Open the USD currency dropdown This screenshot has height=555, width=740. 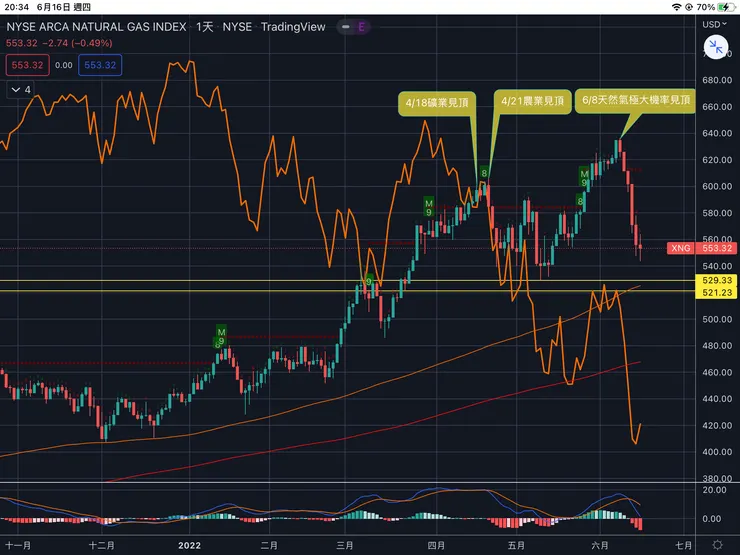pos(715,25)
